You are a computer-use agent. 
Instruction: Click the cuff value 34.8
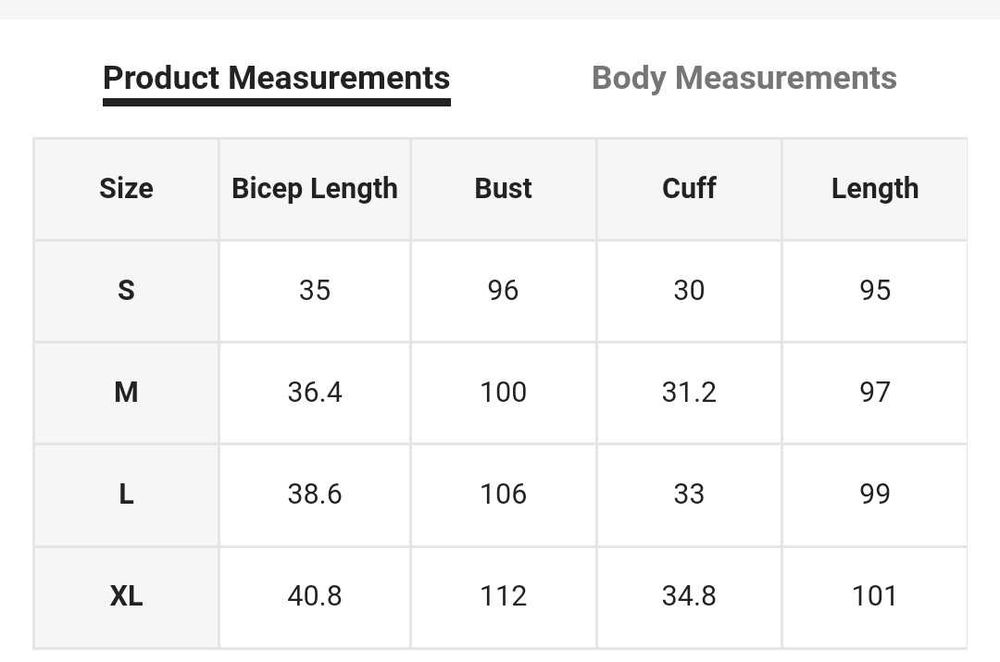[x=689, y=596]
